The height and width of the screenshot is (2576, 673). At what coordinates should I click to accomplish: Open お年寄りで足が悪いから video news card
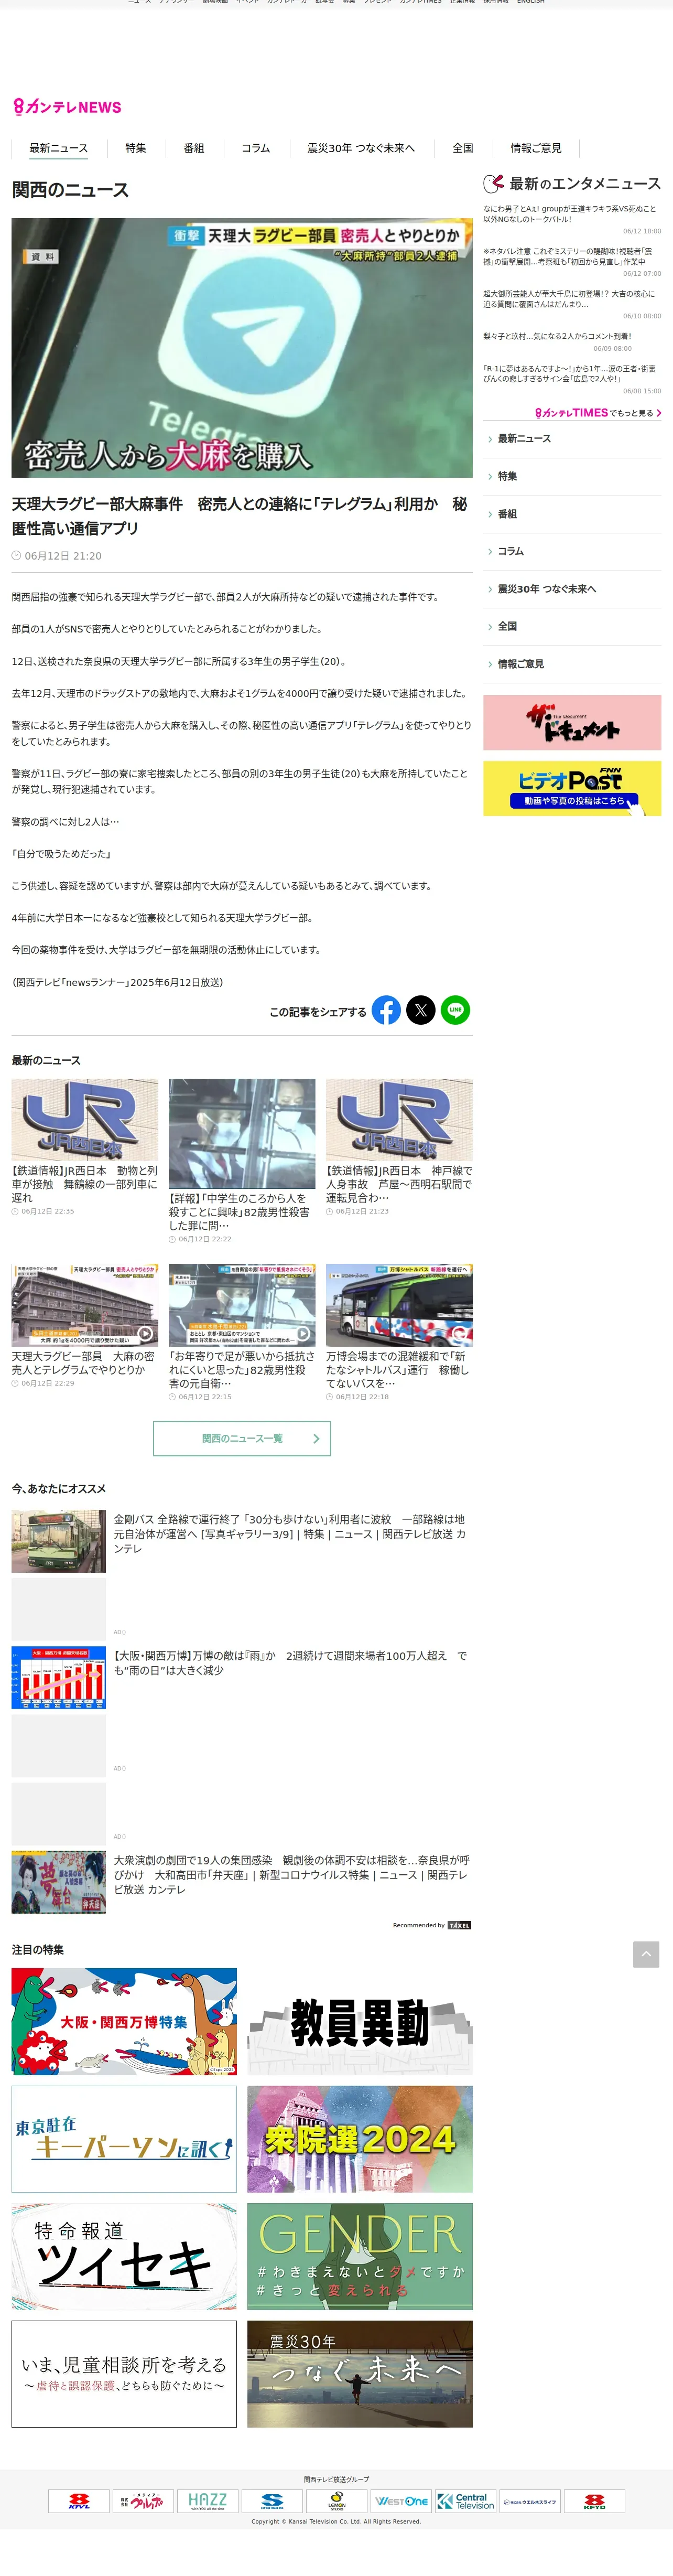tap(242, 1333)
